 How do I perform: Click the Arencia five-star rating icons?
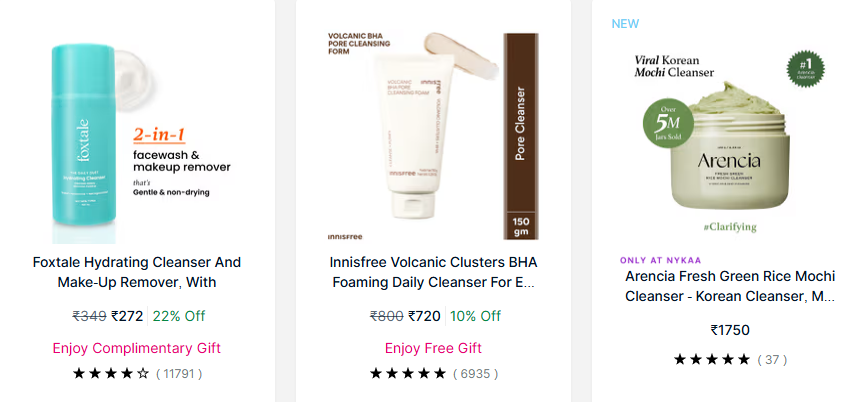tap(711, 359)
